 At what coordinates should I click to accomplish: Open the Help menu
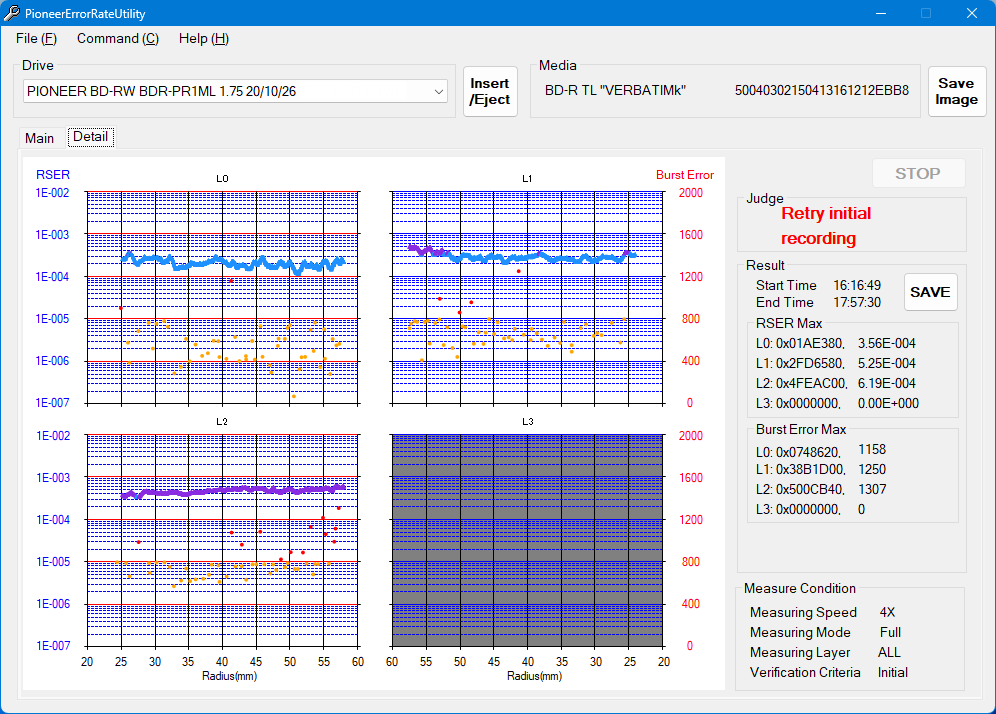[203, 38]
